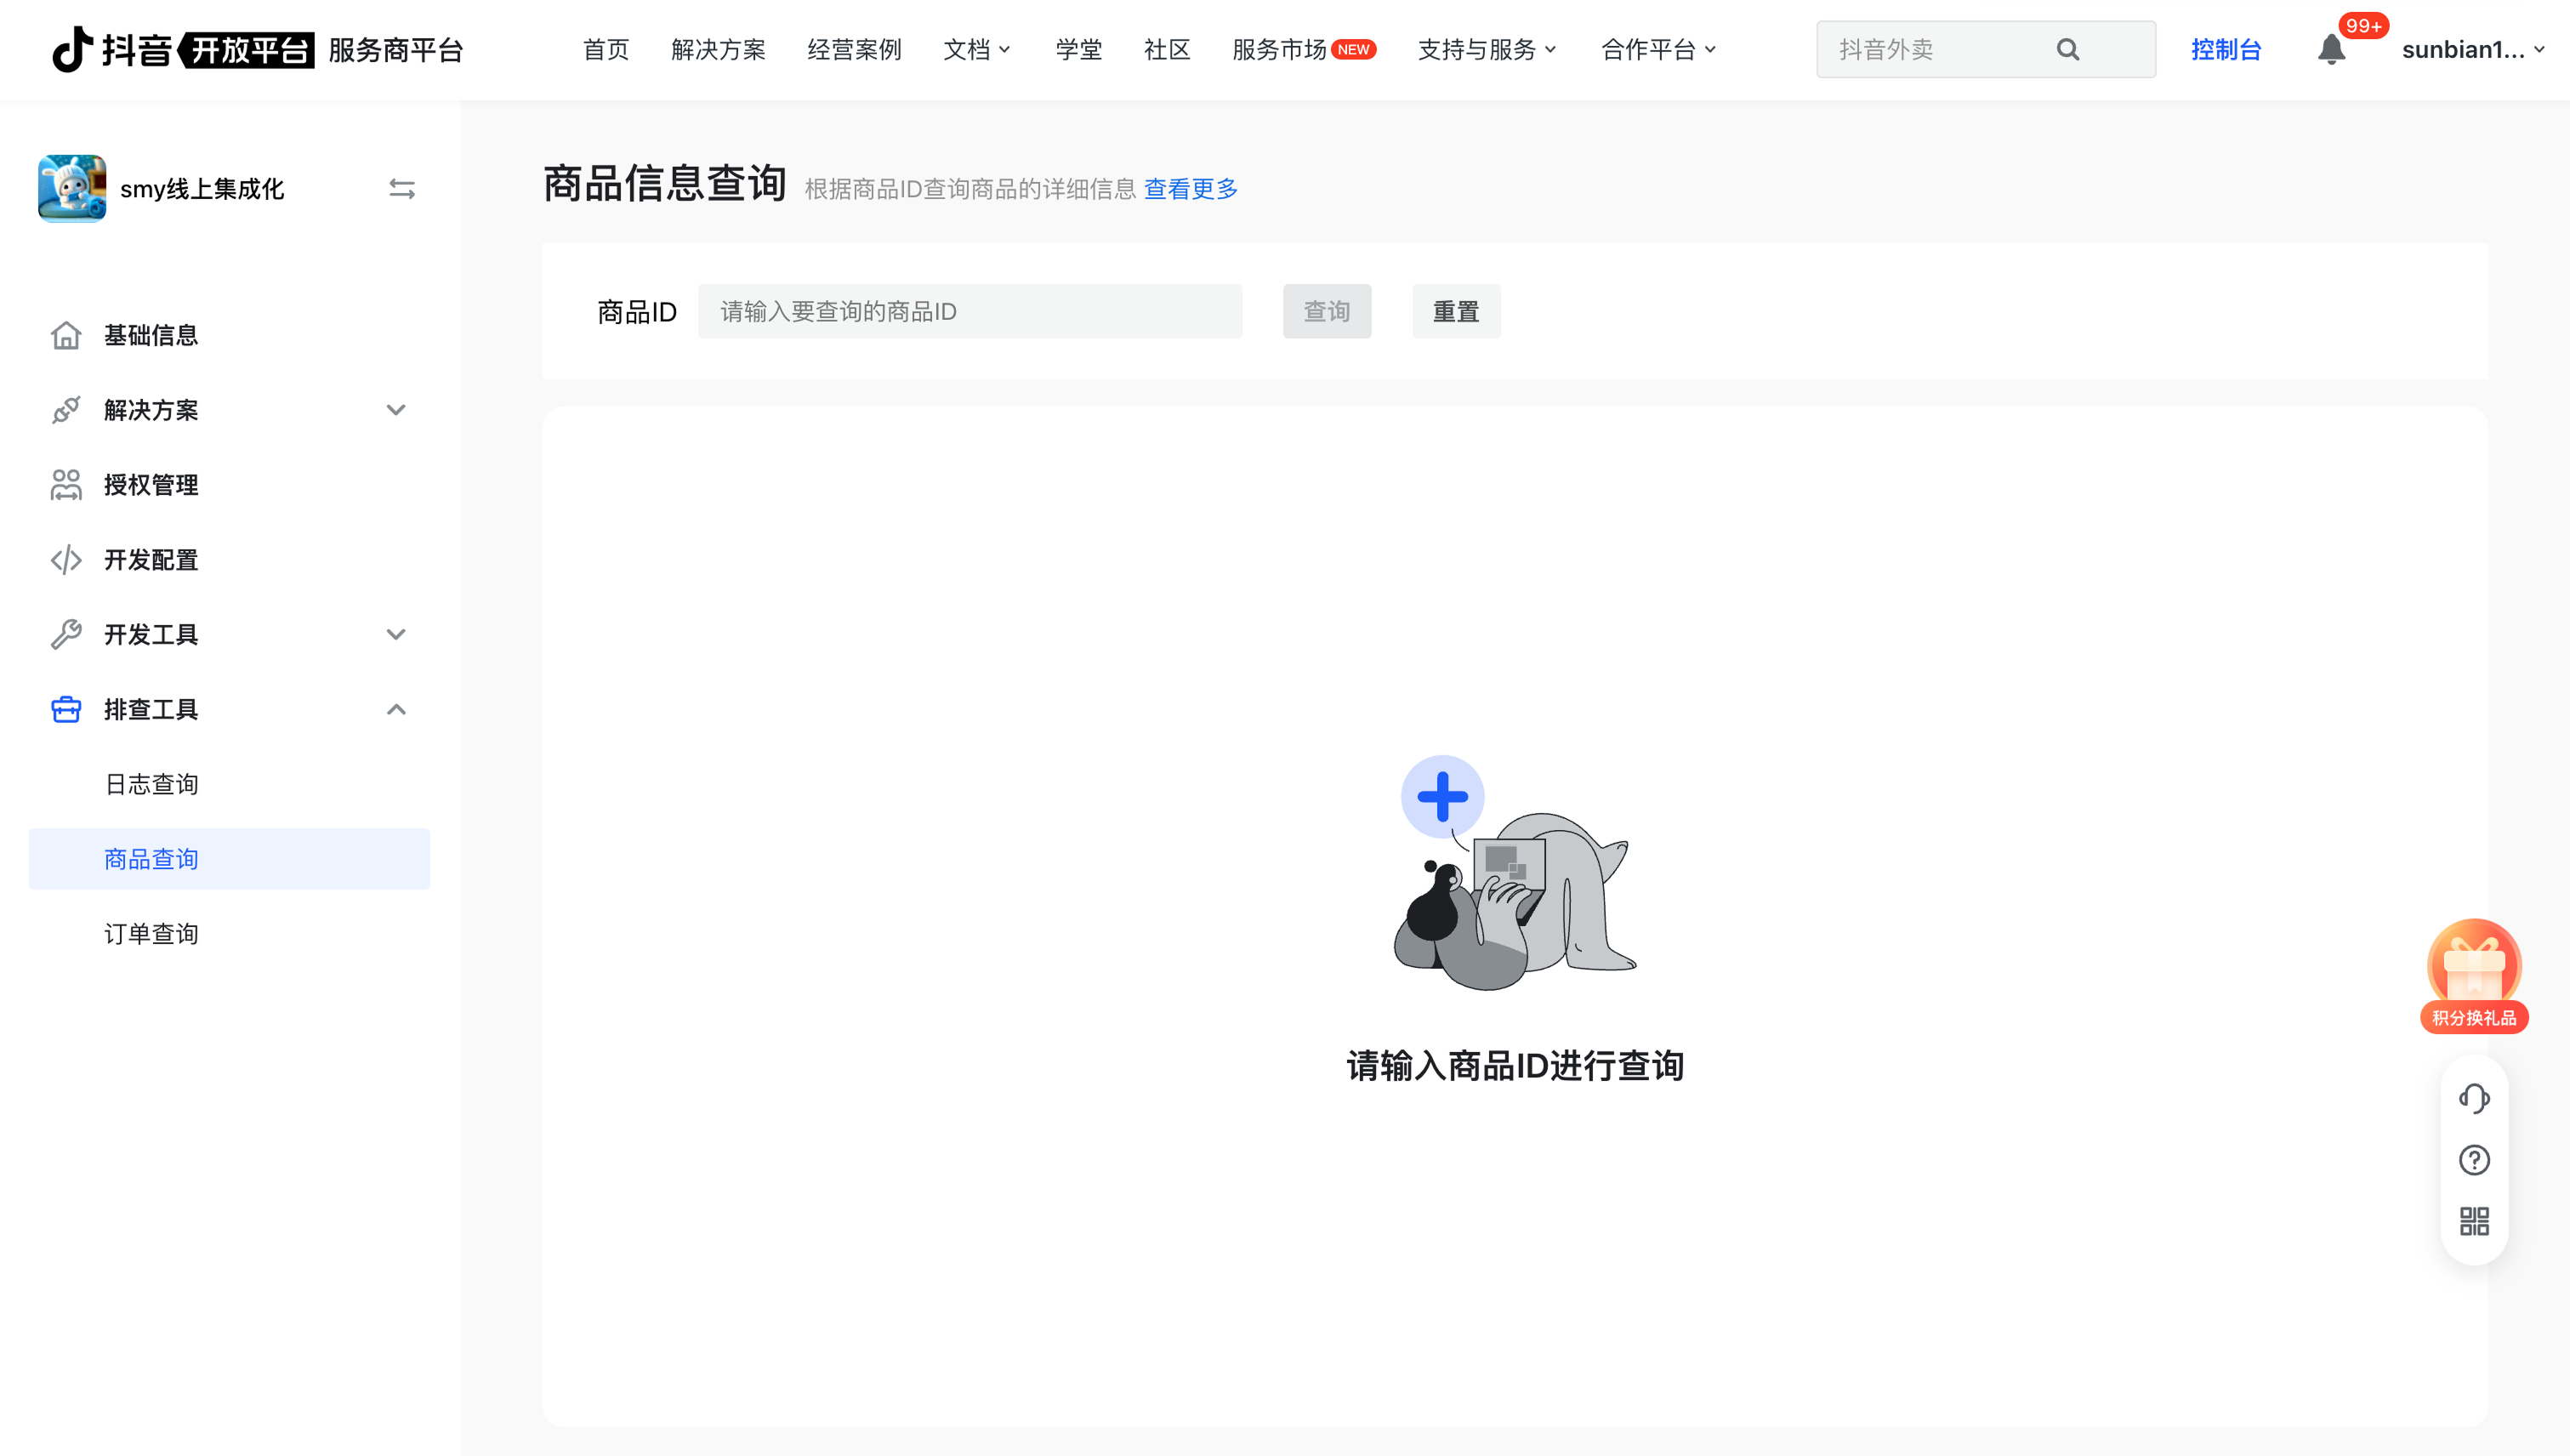Click the 重置 button
Image resolution: width=2570 pixels, height=1456 pixels.
click(1455, 312)
